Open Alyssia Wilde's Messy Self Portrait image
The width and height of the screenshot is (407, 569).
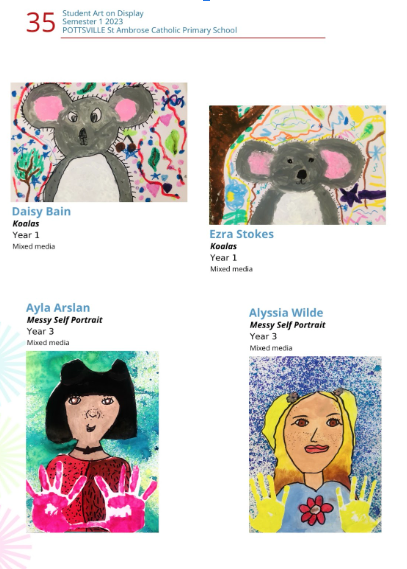click(x=315, y=444)
